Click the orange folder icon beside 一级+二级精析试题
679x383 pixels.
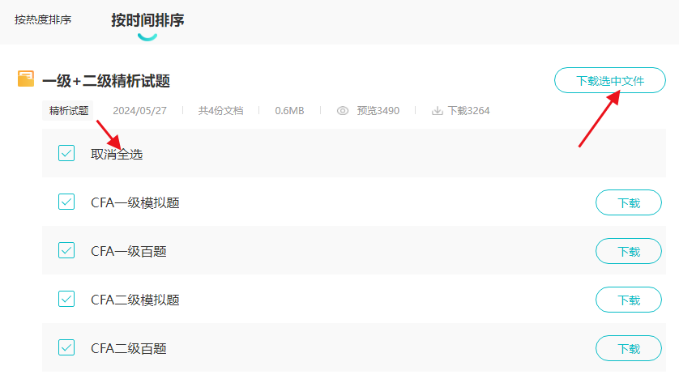[x=26, y=79]
